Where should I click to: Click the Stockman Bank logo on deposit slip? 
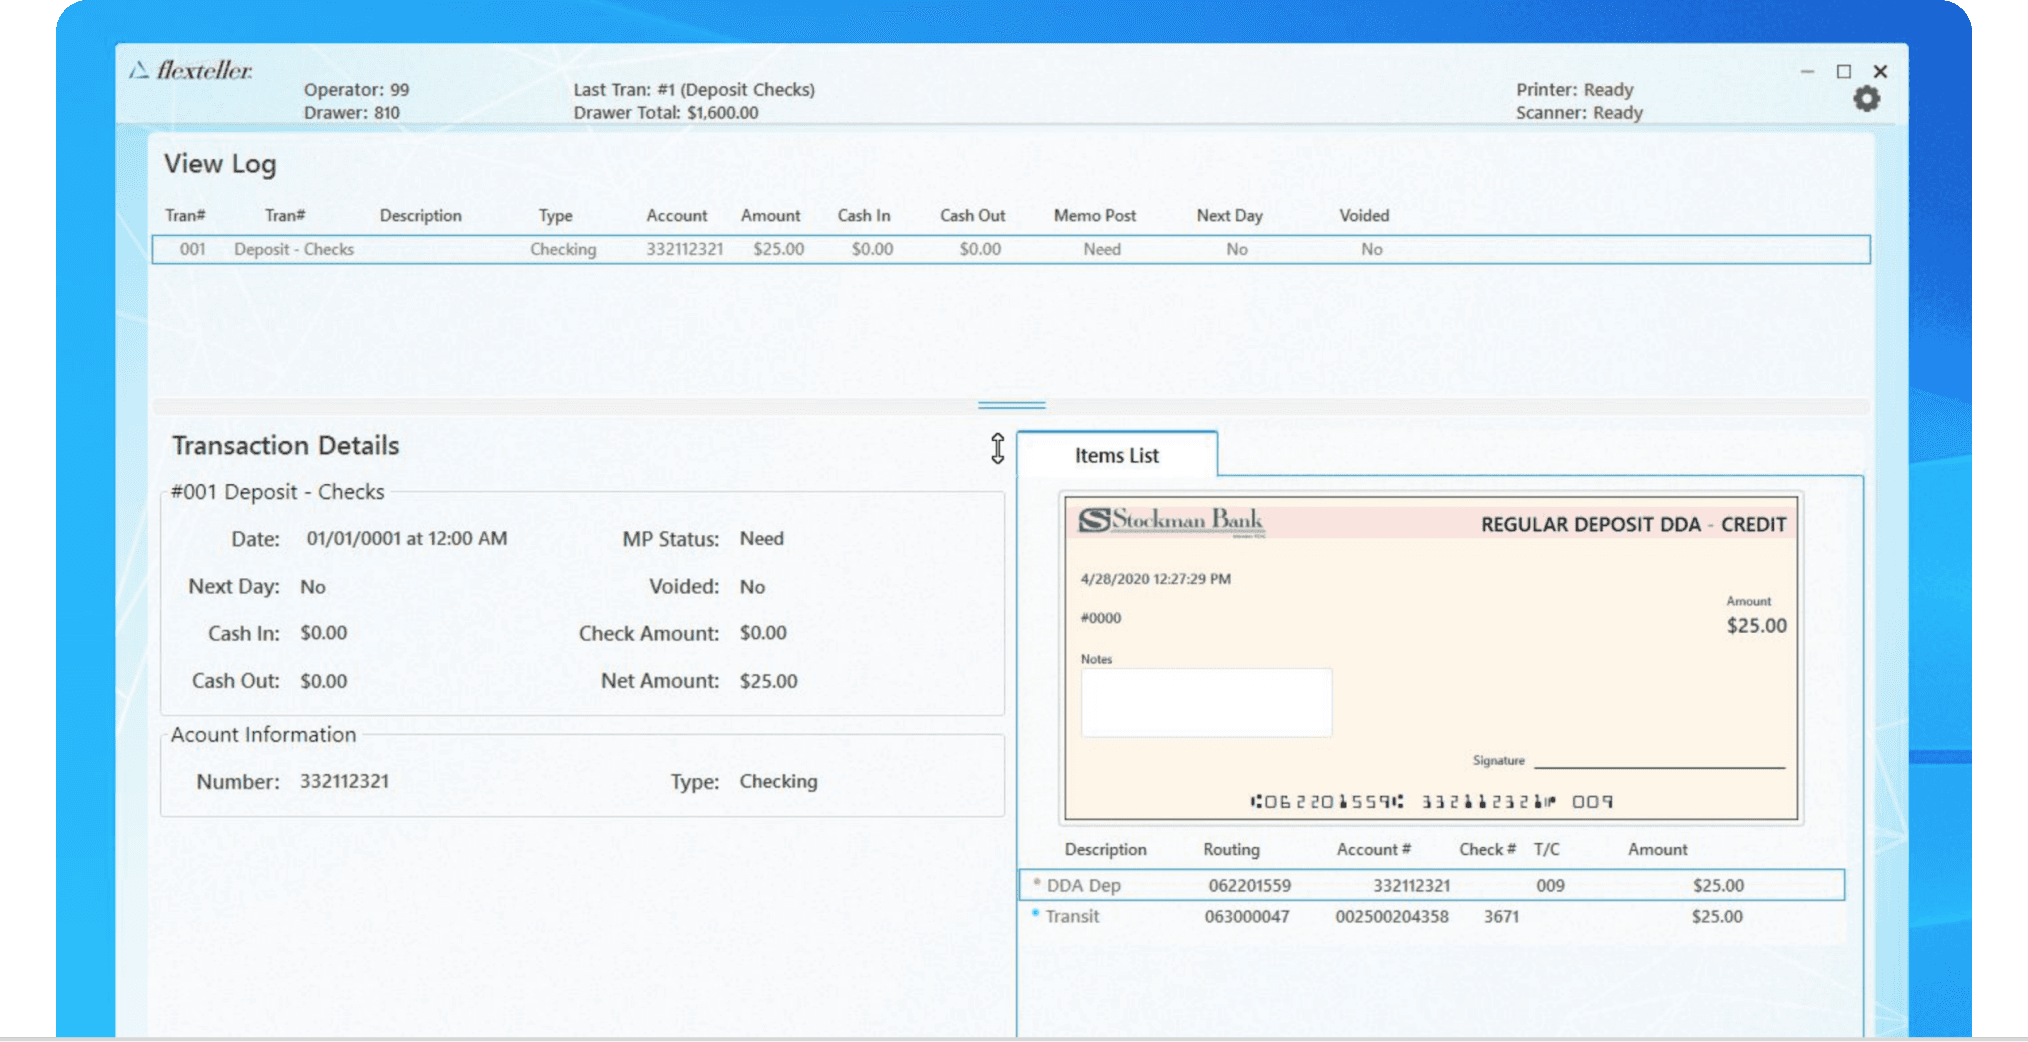tap(1171, 520)
